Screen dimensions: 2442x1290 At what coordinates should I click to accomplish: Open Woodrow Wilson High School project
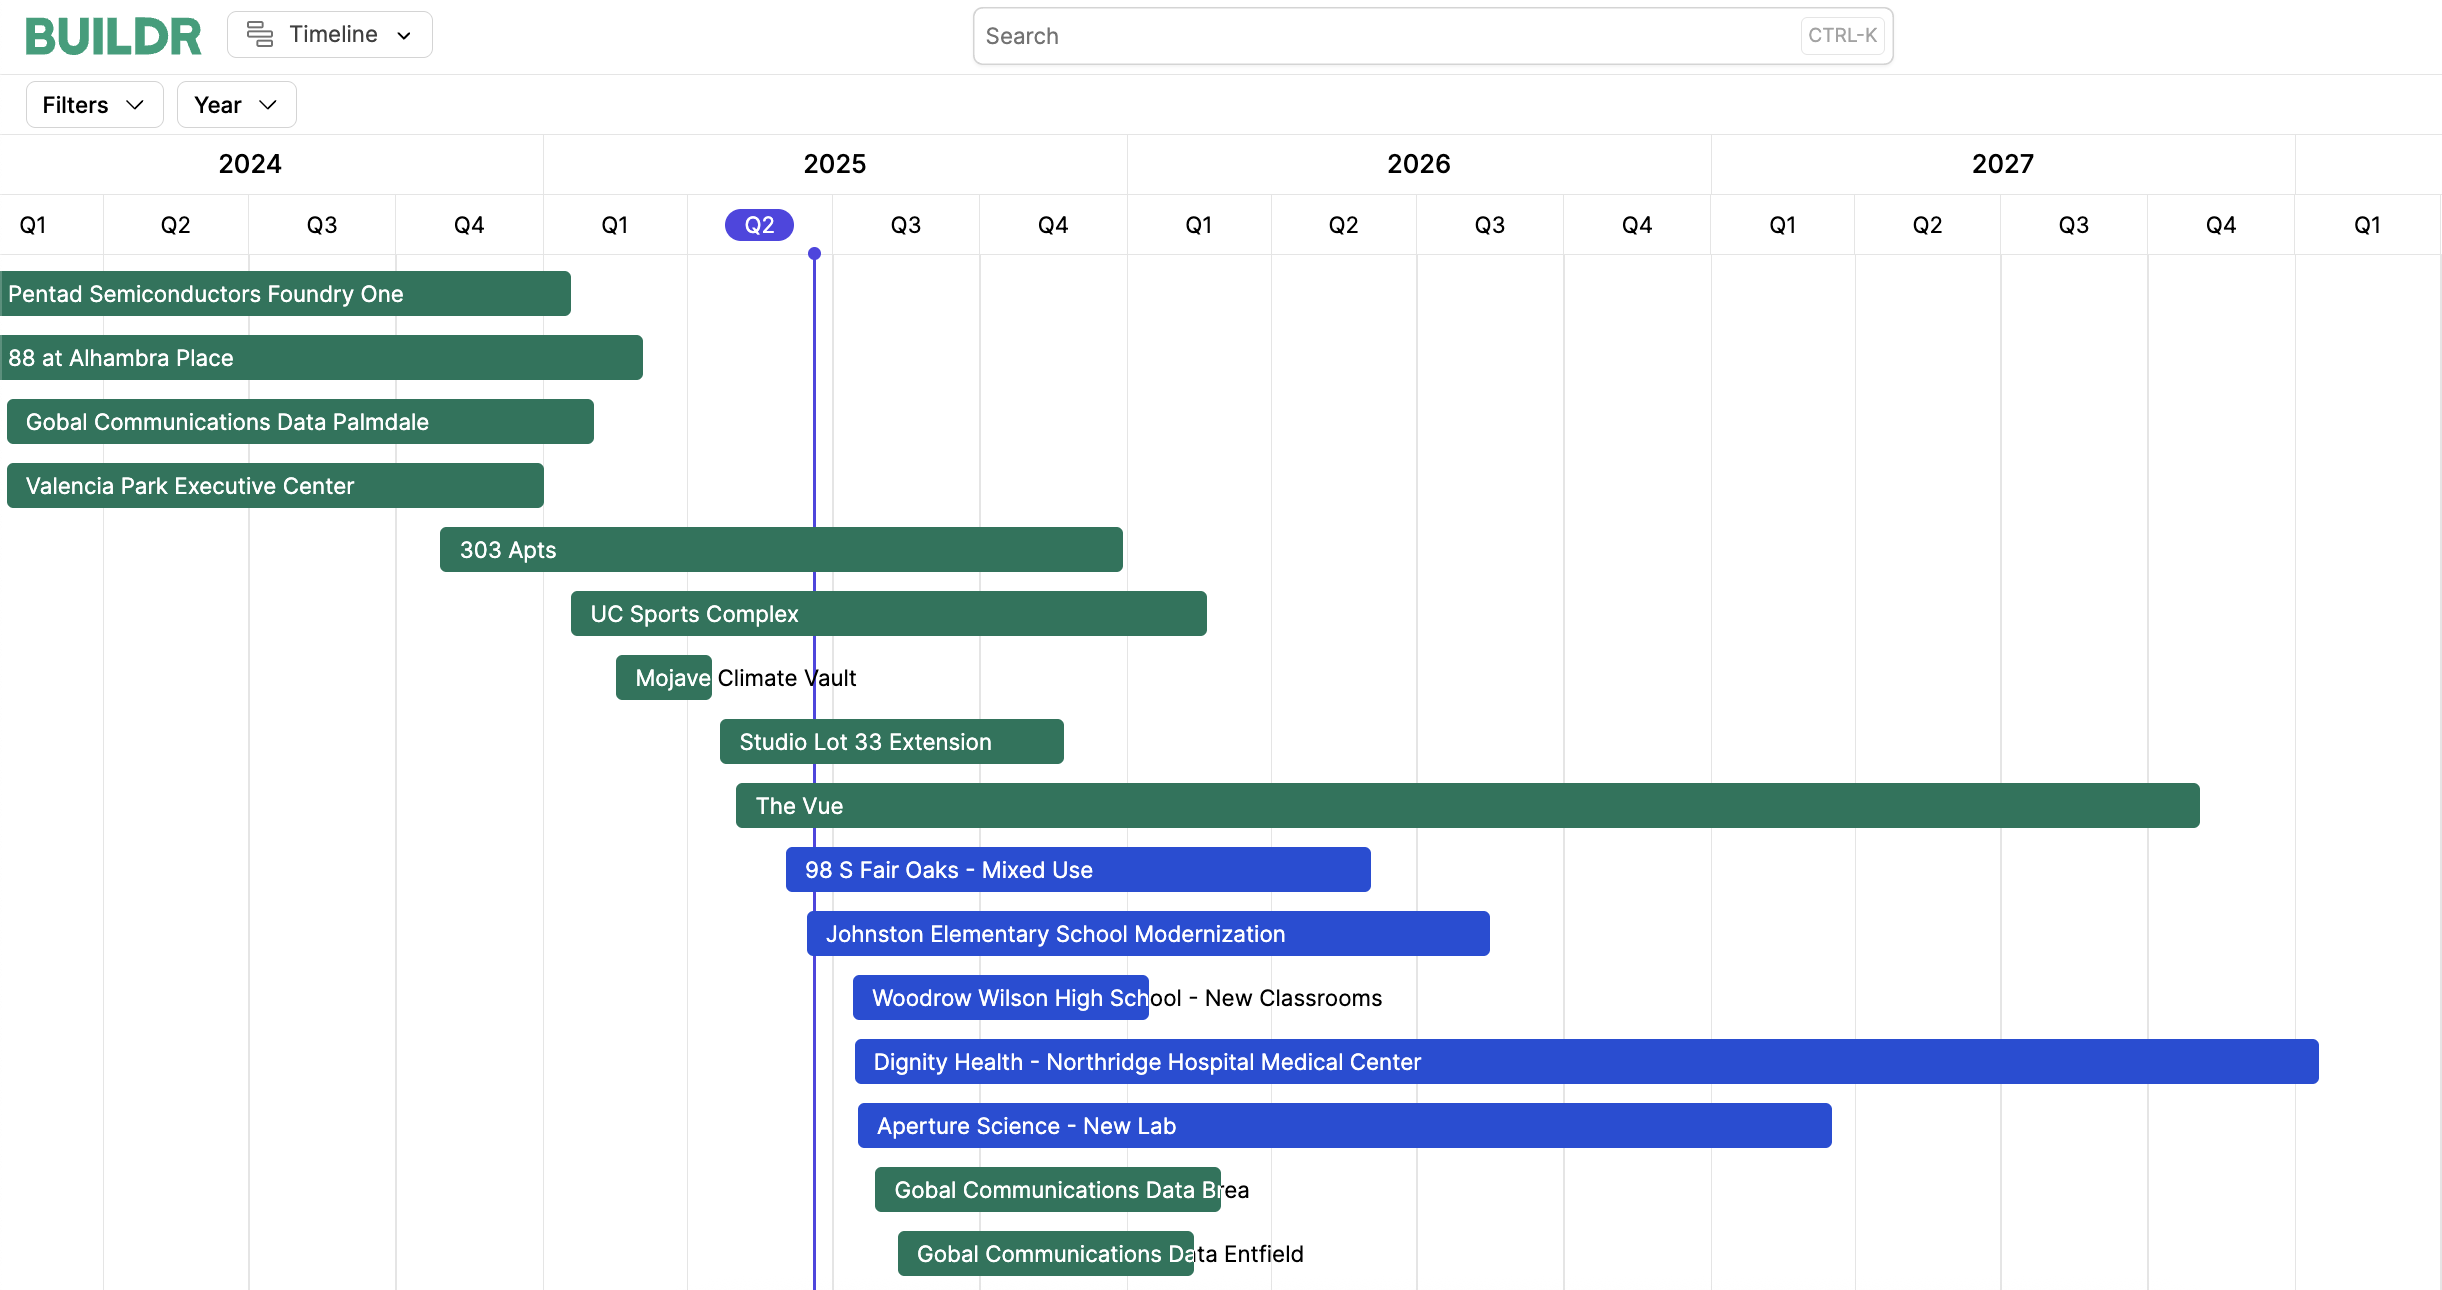(1000, 998)
